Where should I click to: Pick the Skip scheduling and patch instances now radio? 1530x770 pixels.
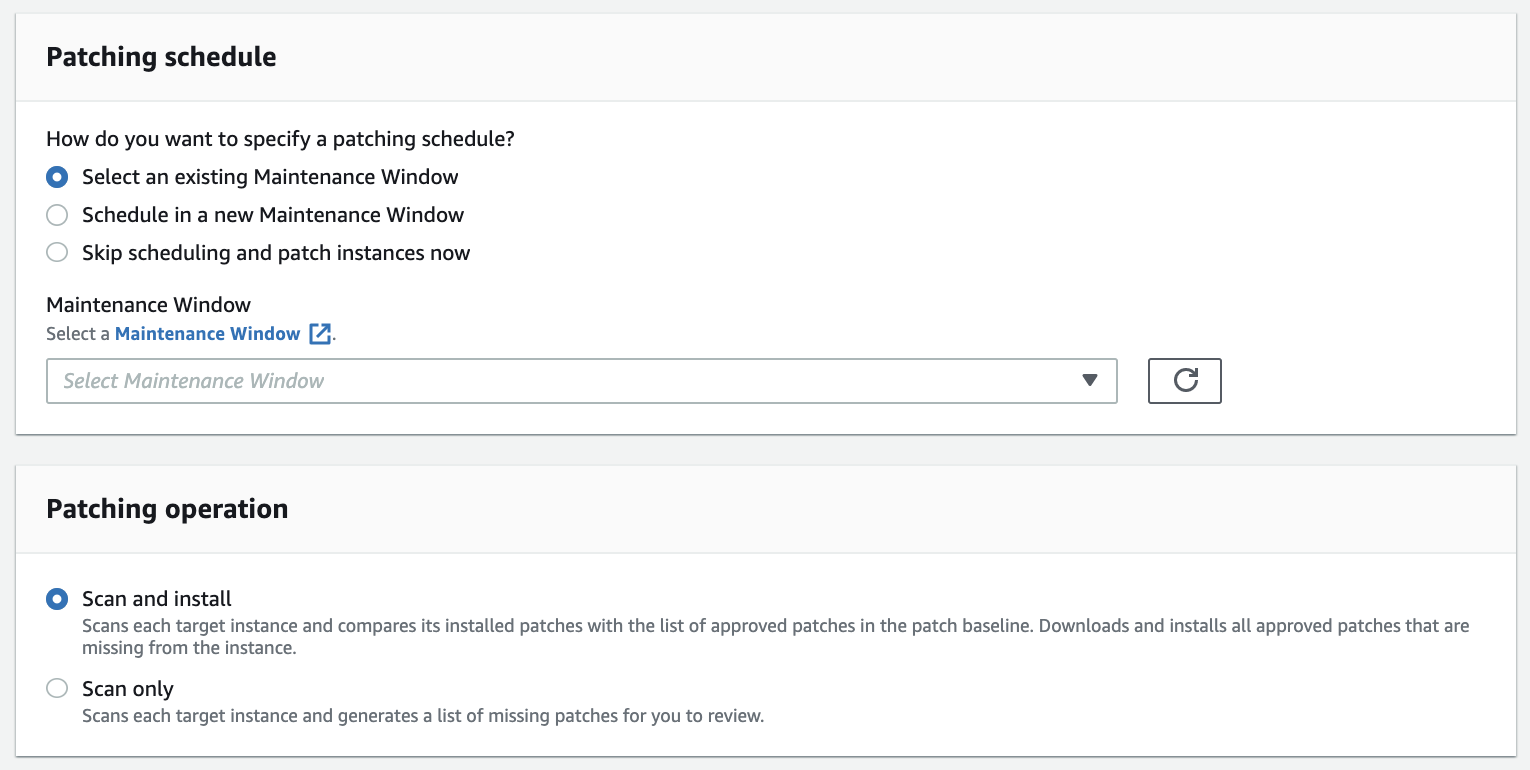tap(58, 253)
